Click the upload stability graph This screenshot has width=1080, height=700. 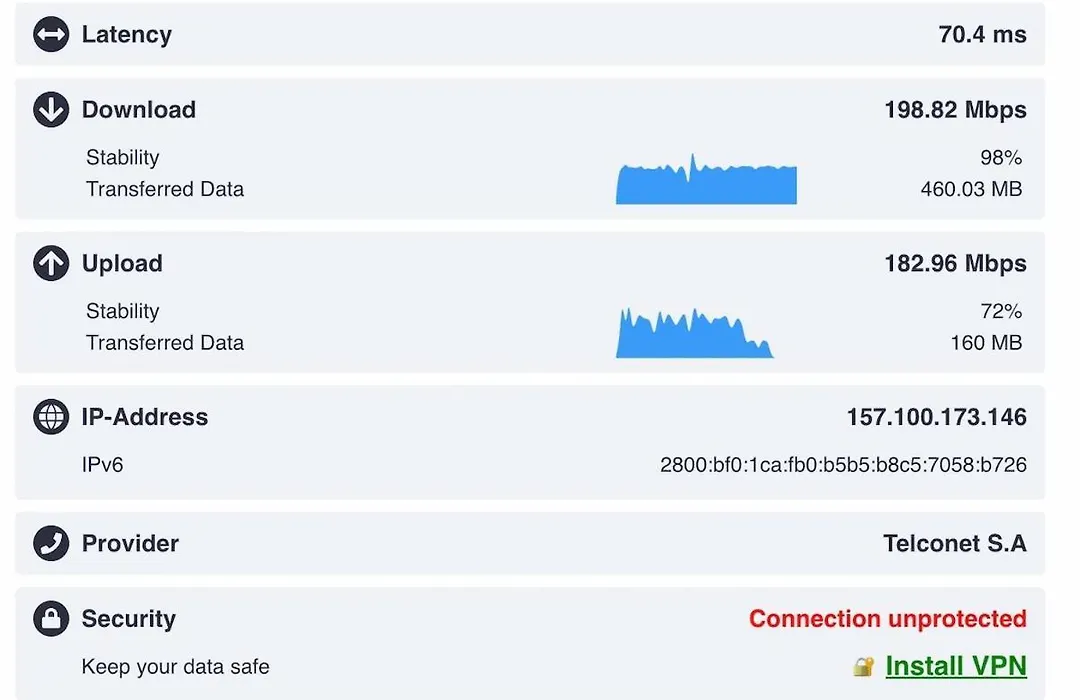693,335
